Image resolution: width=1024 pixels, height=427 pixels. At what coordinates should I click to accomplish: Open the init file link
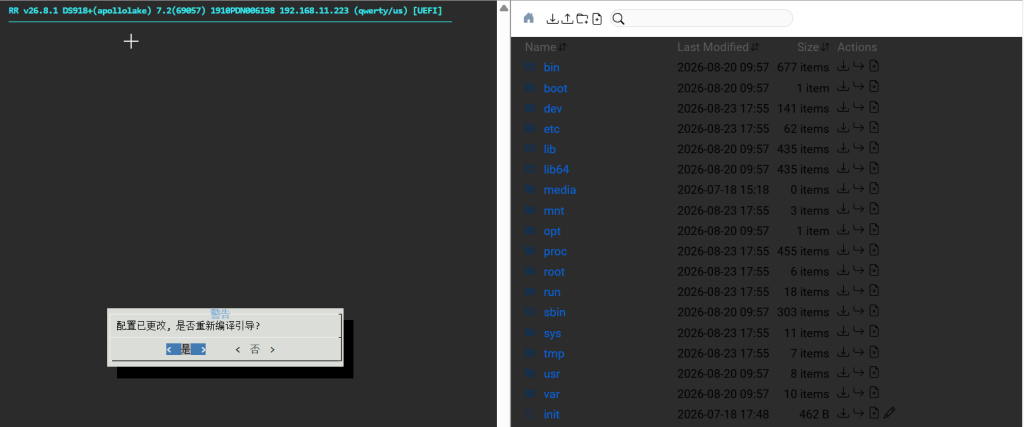coord(551,415)
